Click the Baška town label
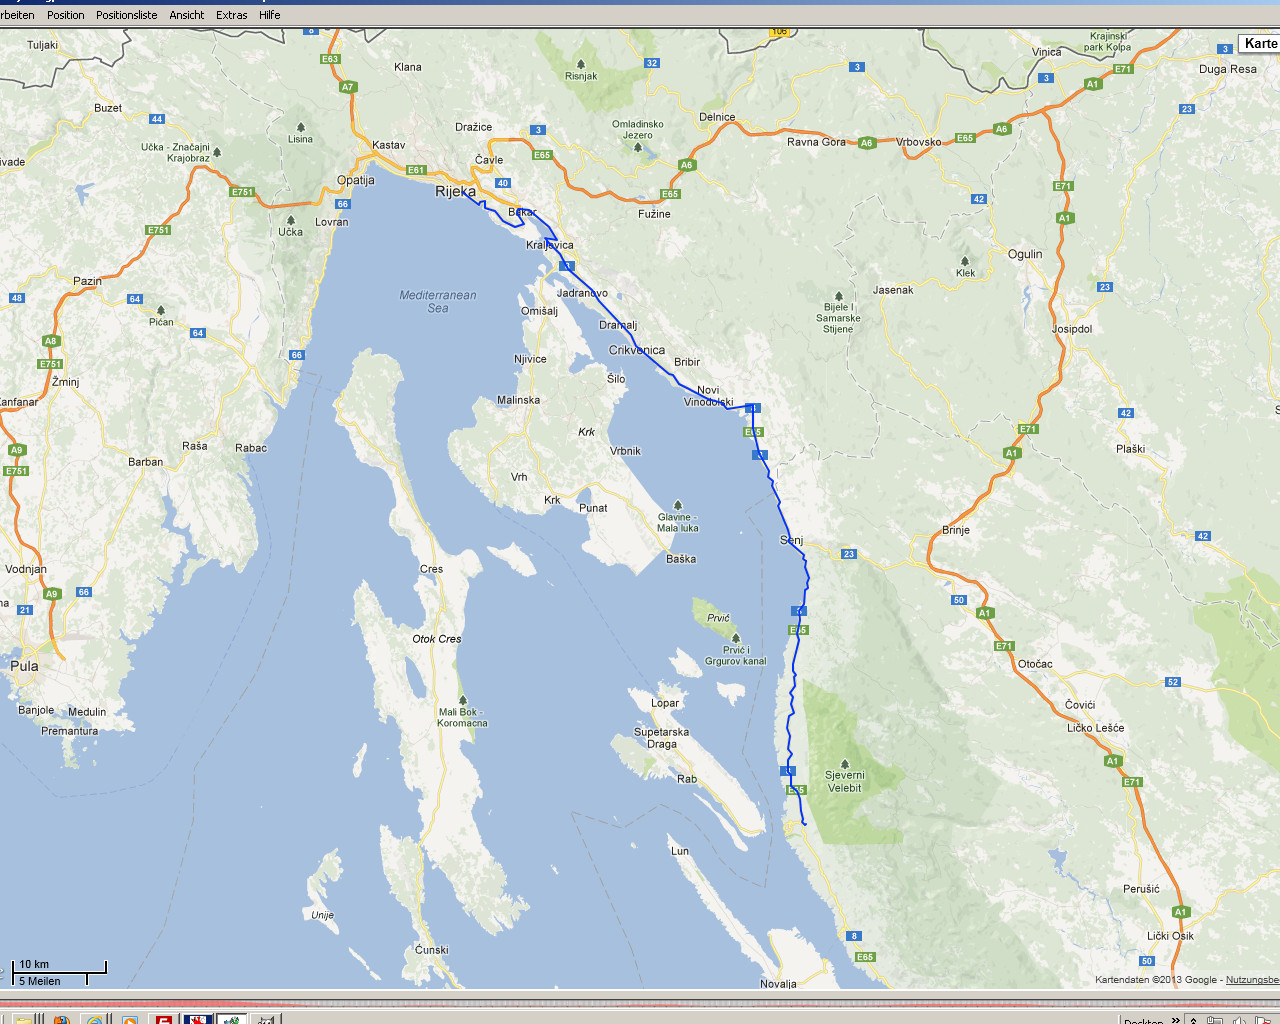The height and width of the screenshot is (1024, 1280). pos(681,559)
